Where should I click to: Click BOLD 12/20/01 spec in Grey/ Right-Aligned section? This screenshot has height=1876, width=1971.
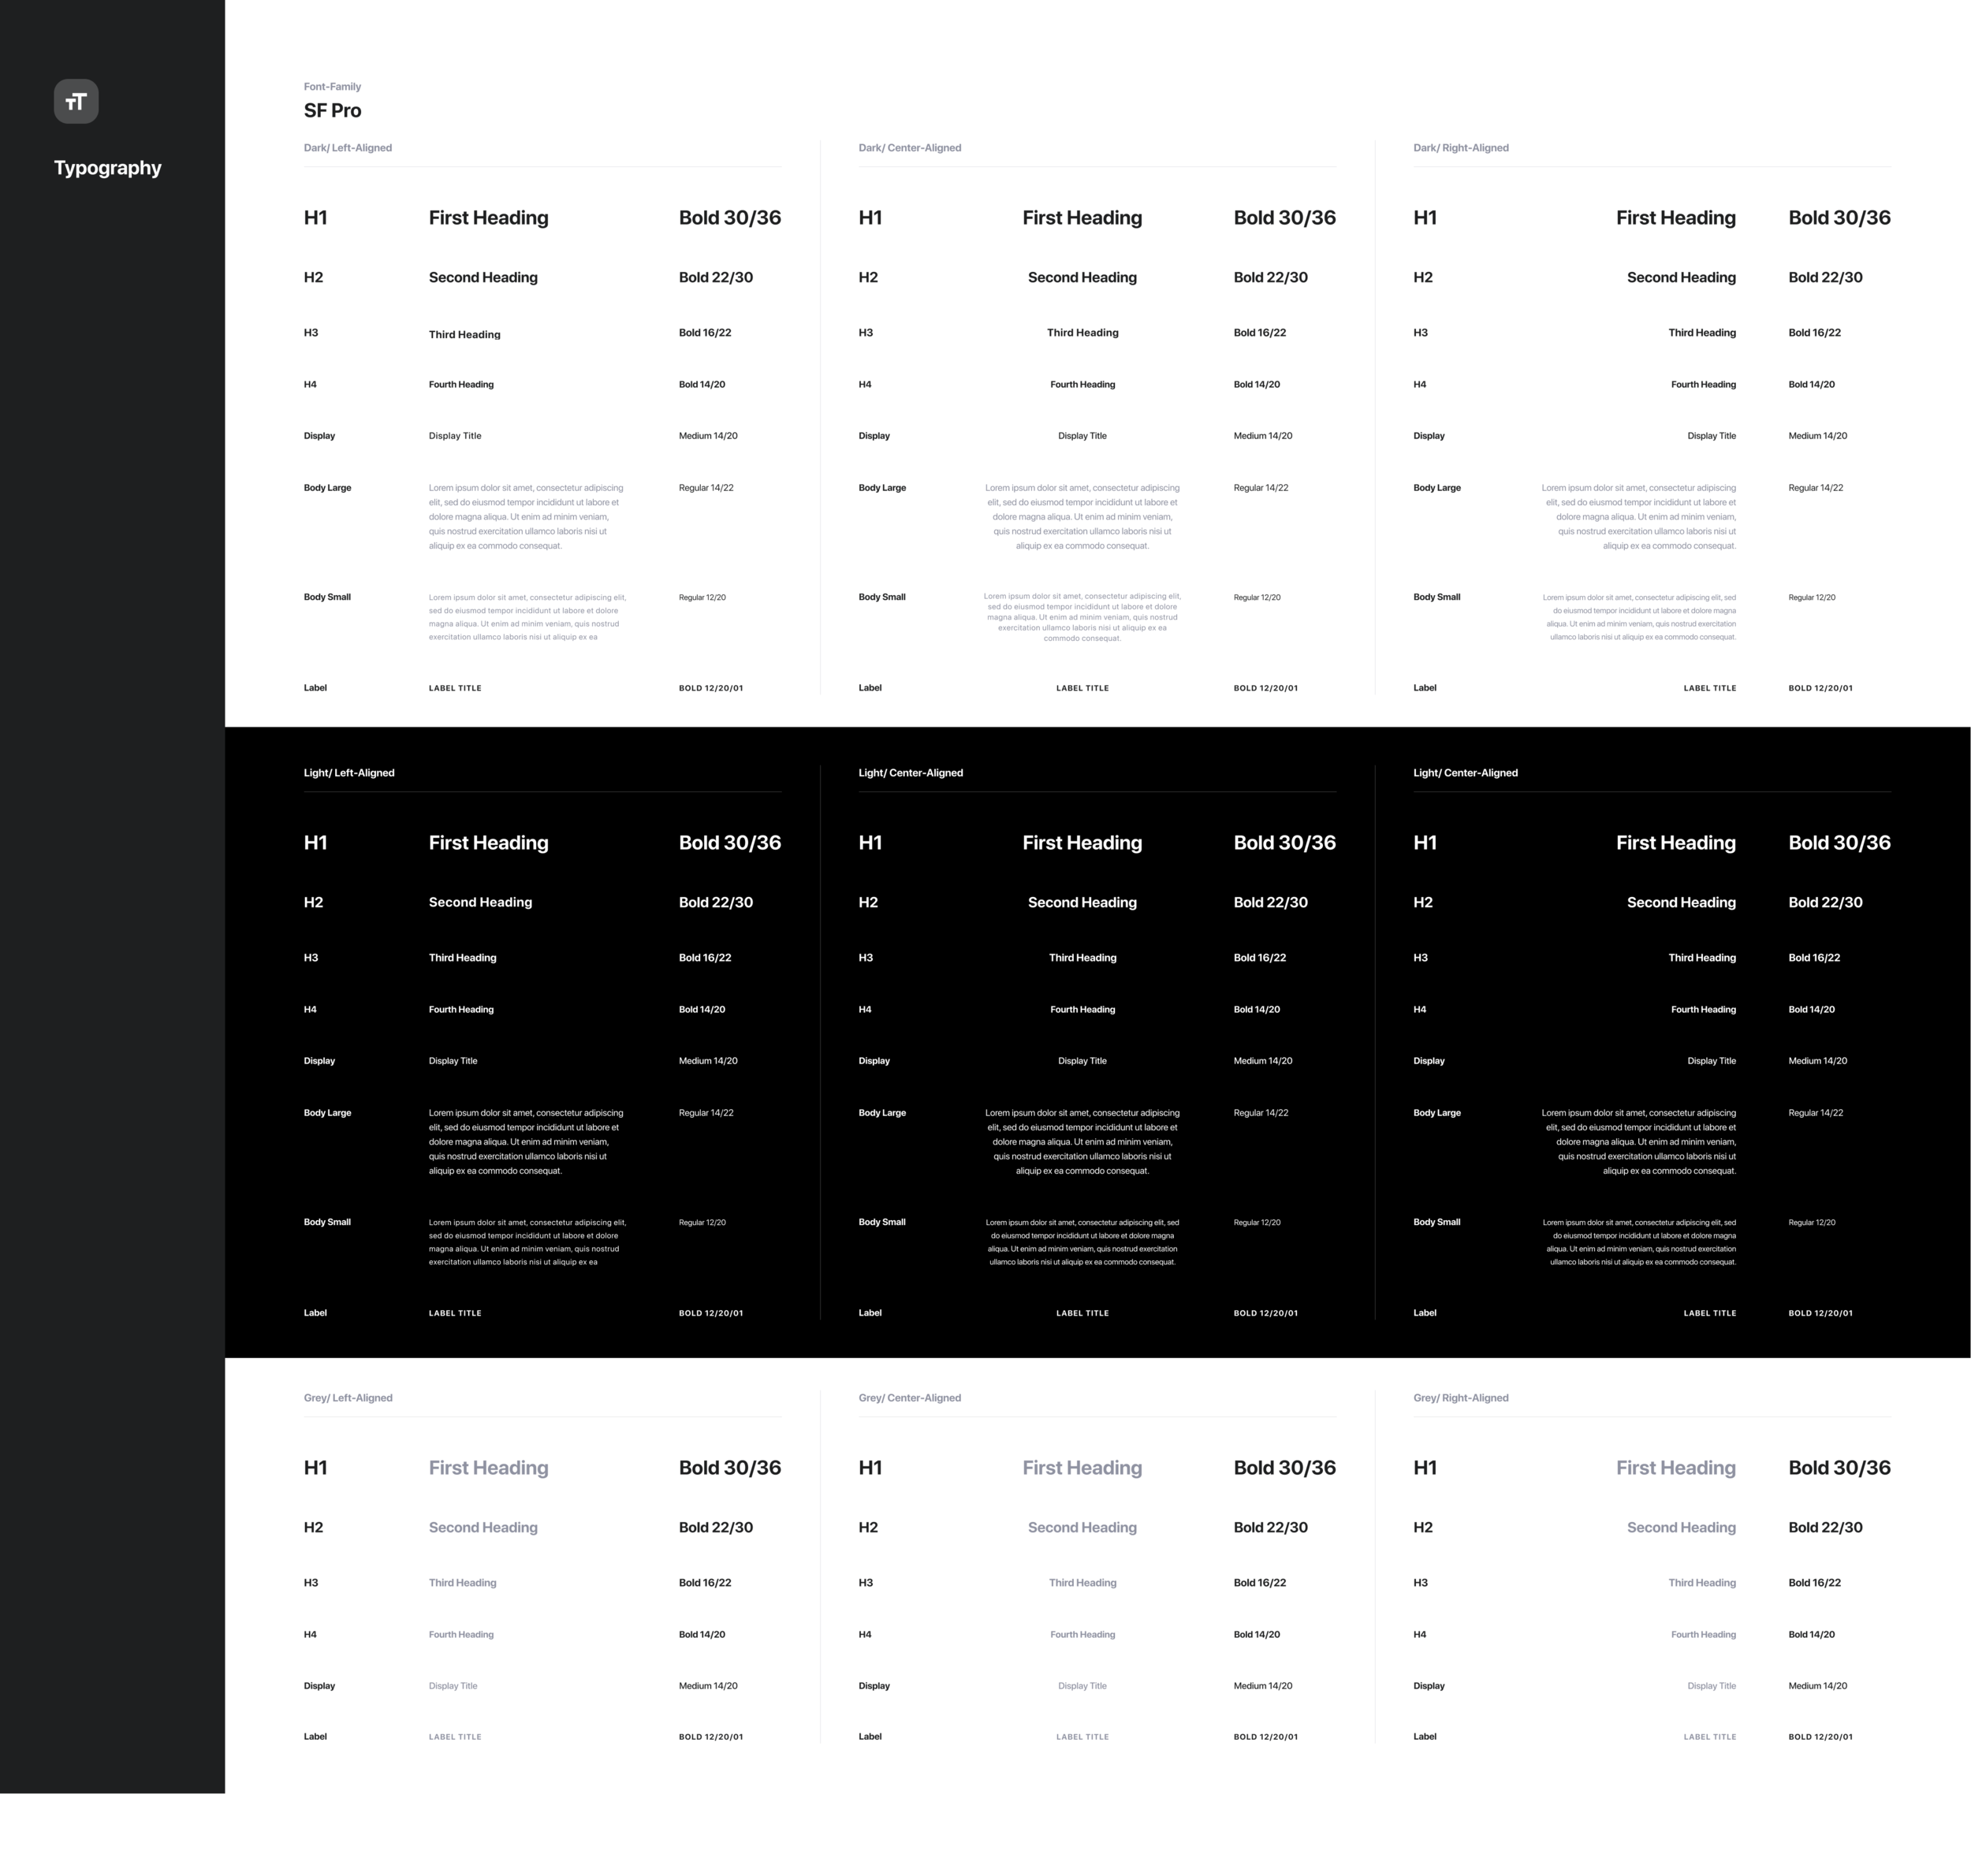point(1821,1737)
